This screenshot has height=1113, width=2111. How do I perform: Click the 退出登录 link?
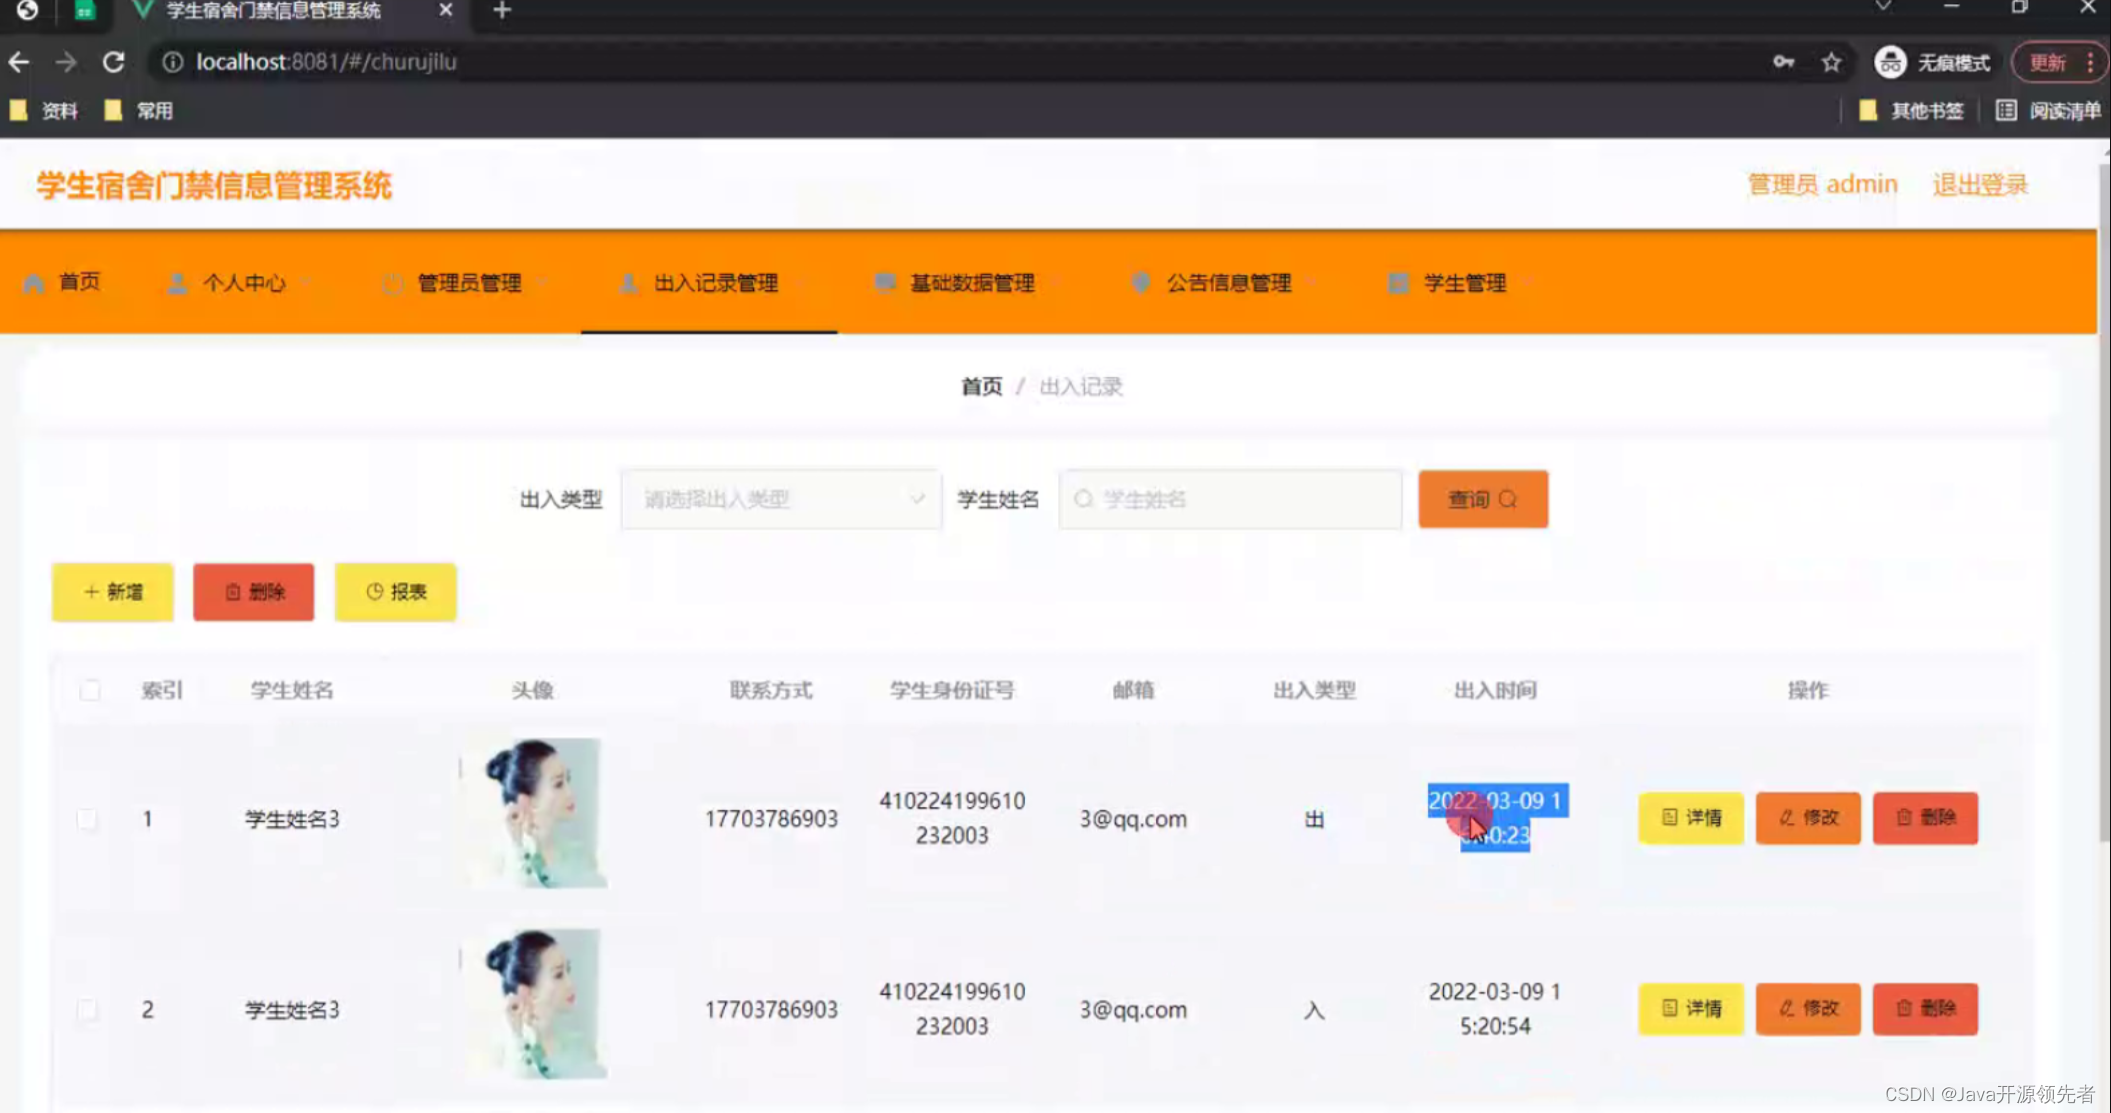tap(1979, 184)
